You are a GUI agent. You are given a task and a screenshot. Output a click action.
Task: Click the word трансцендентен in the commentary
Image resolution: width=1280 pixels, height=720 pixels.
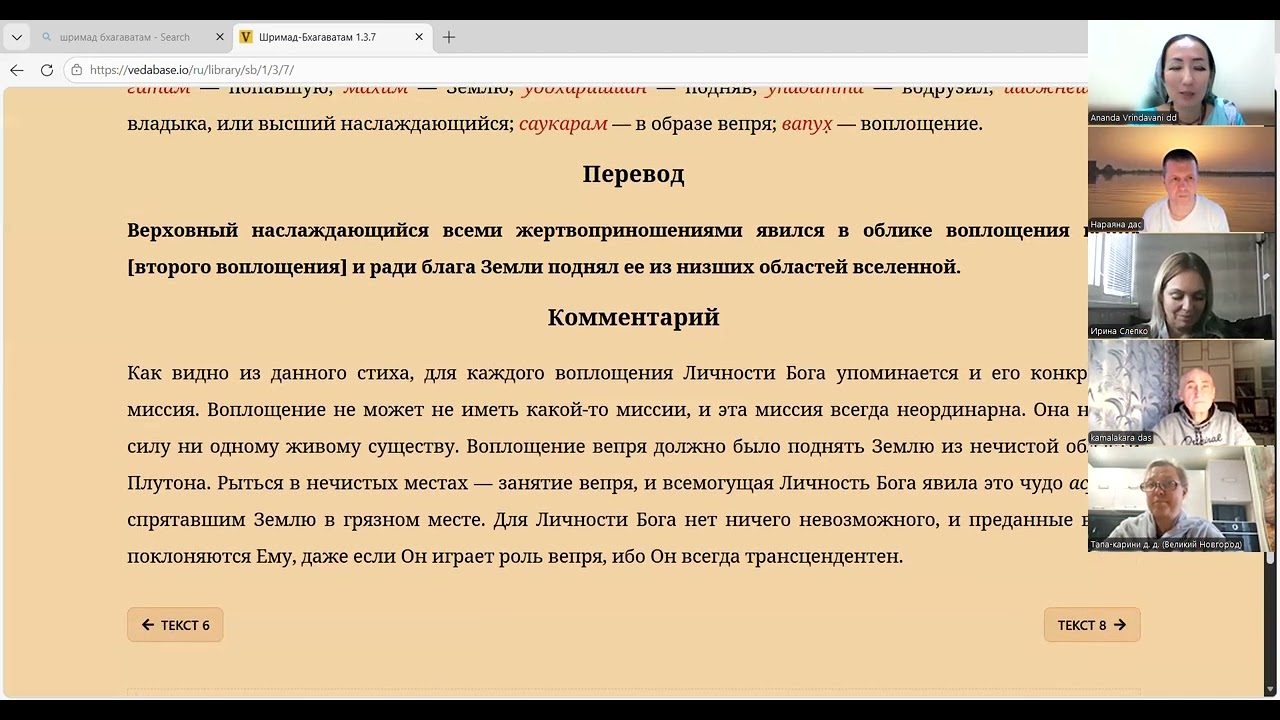824,557
